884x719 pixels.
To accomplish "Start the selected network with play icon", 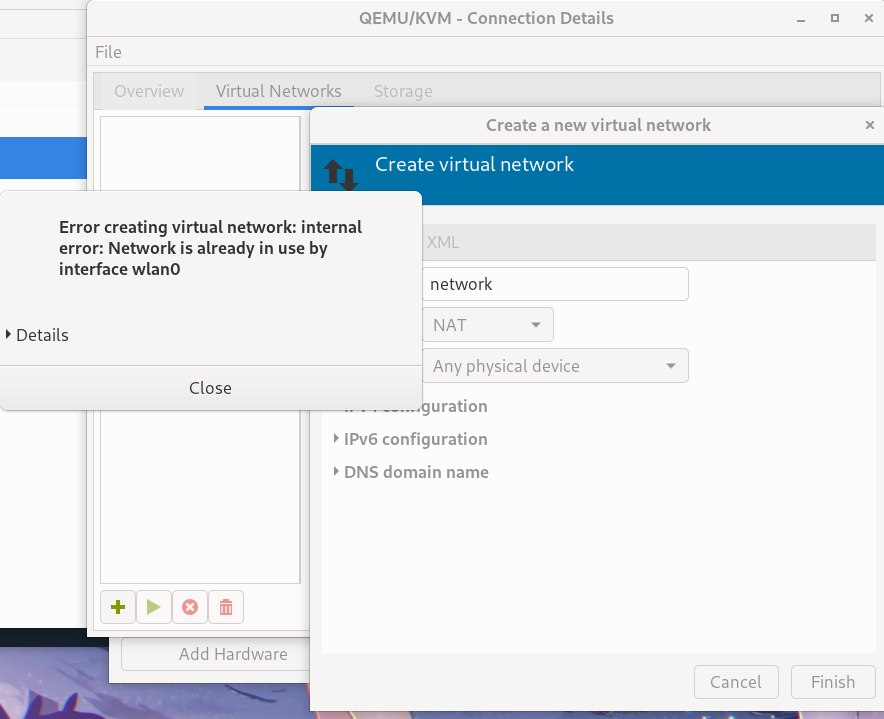I will tap(153, 607).
